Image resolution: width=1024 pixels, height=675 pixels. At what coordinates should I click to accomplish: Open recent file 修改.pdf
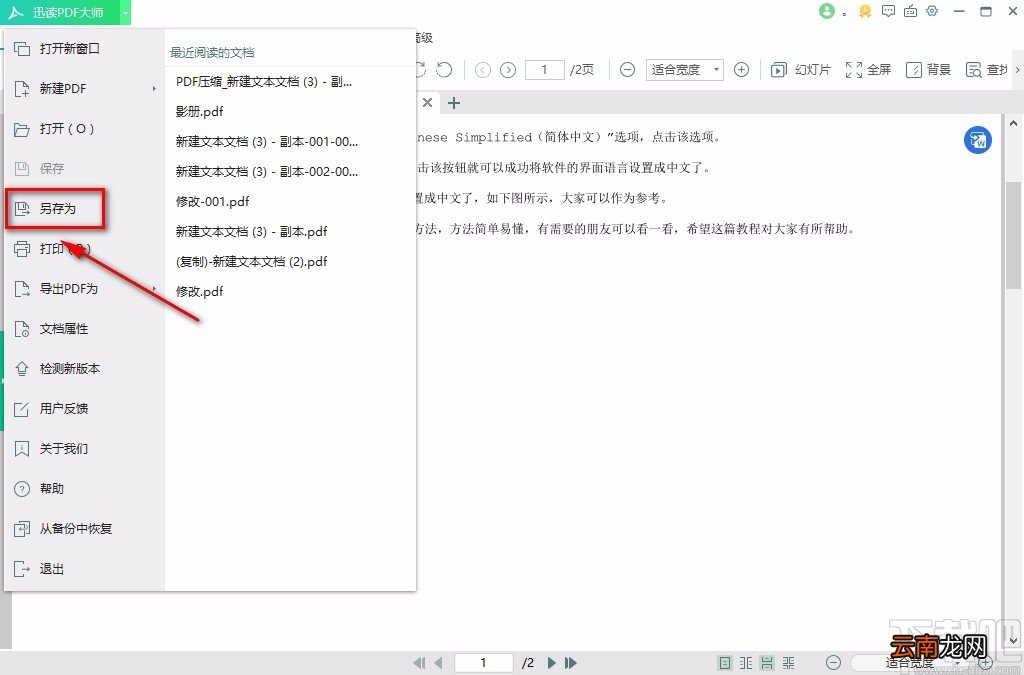199,292
